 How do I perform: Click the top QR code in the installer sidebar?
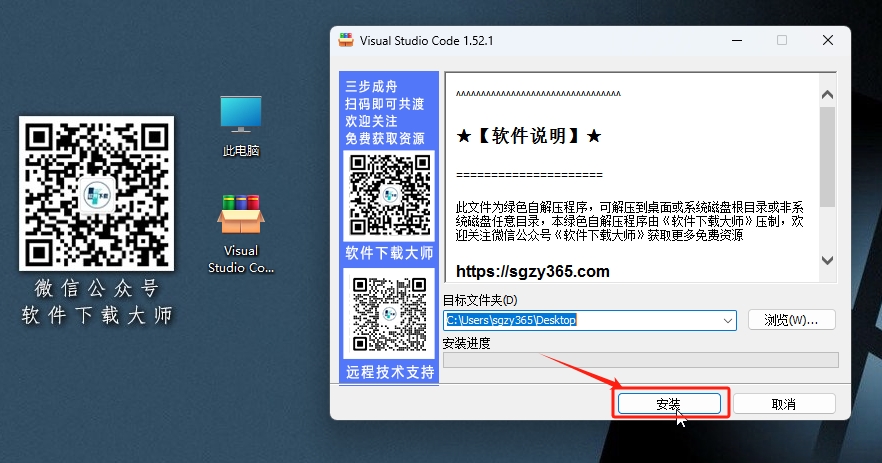[389, 195]
